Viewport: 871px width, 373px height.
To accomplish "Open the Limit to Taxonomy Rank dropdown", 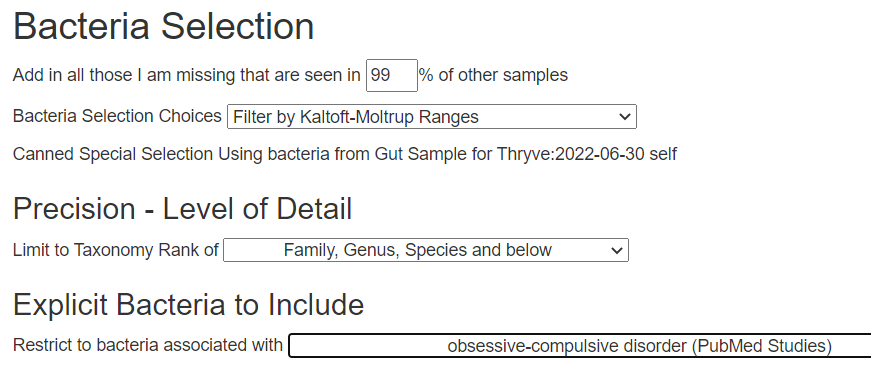I will [426, 250].
